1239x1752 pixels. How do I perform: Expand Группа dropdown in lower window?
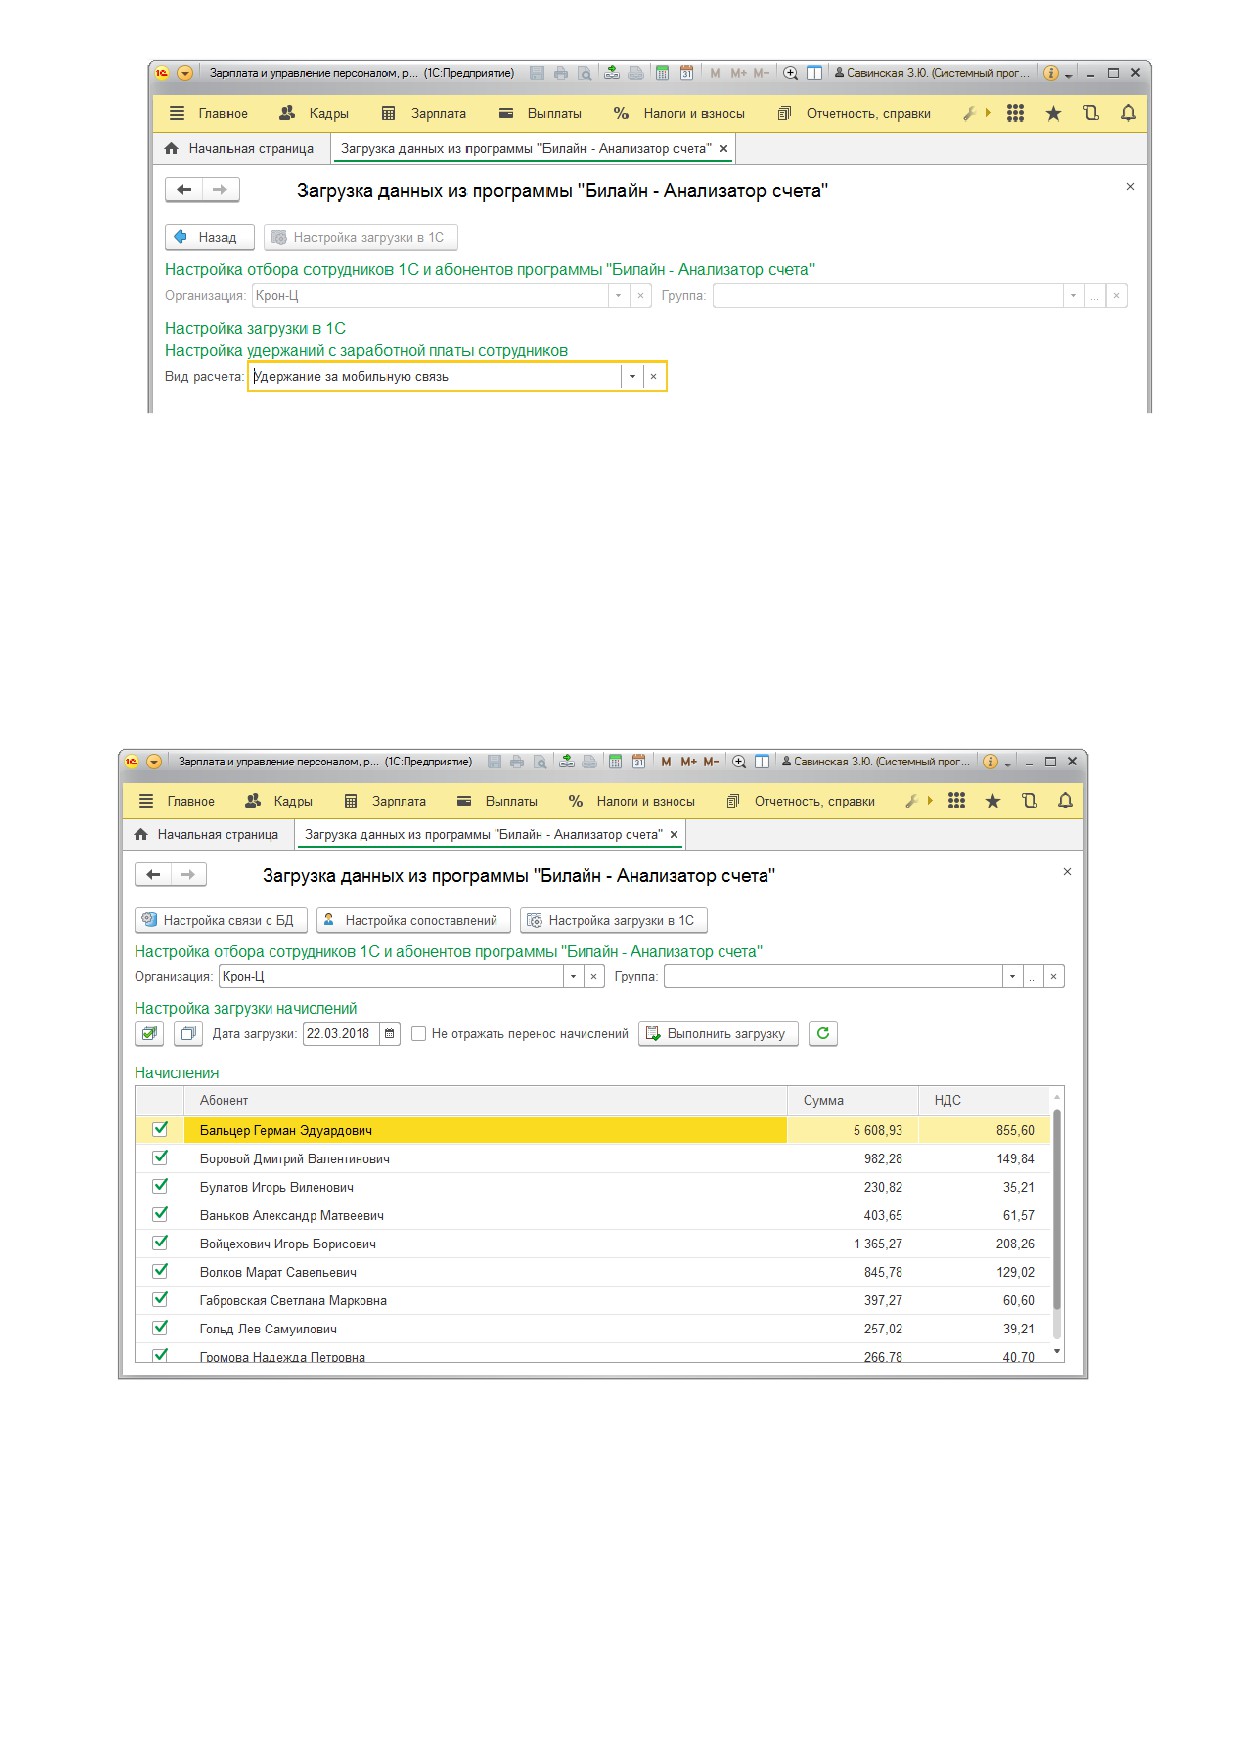[x=1012, y=977]
